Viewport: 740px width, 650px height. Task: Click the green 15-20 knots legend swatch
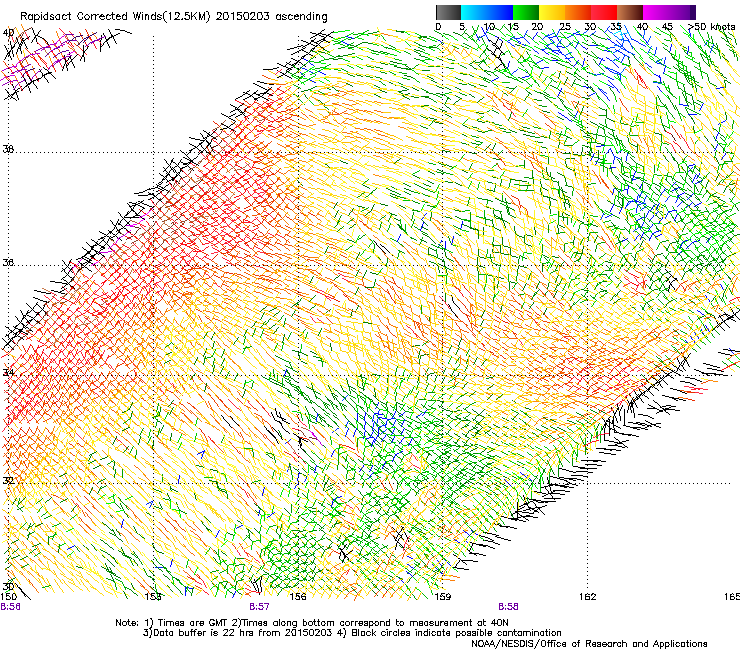click(526, 12)
